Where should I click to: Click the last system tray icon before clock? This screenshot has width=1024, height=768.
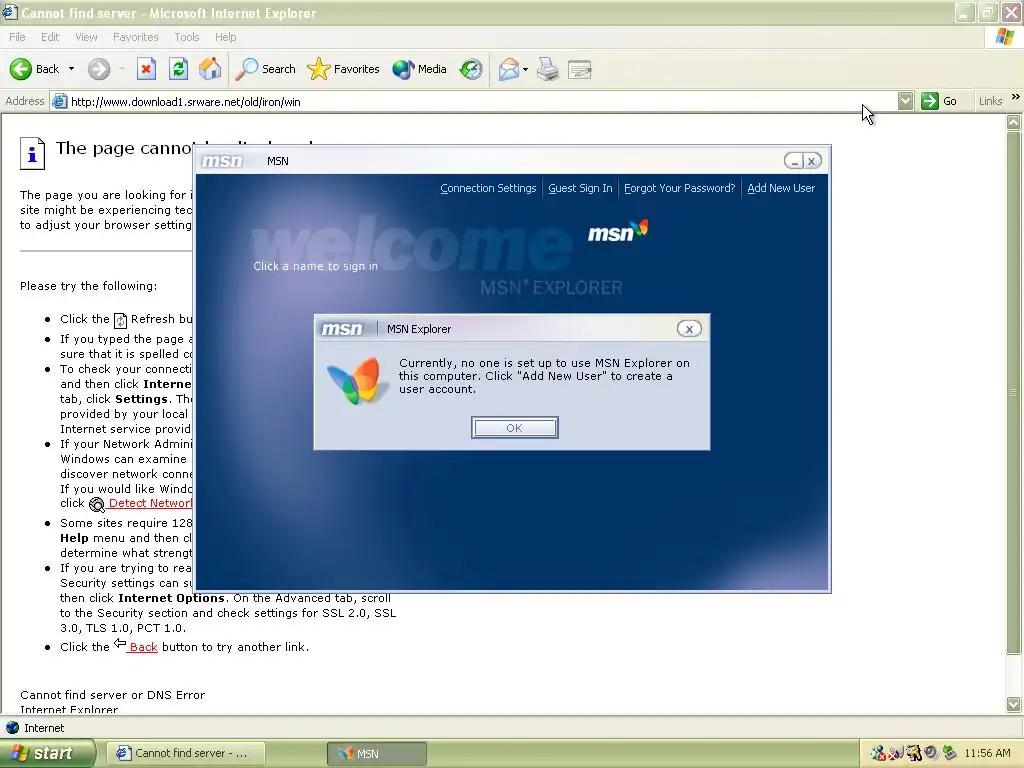pos(950,753)
